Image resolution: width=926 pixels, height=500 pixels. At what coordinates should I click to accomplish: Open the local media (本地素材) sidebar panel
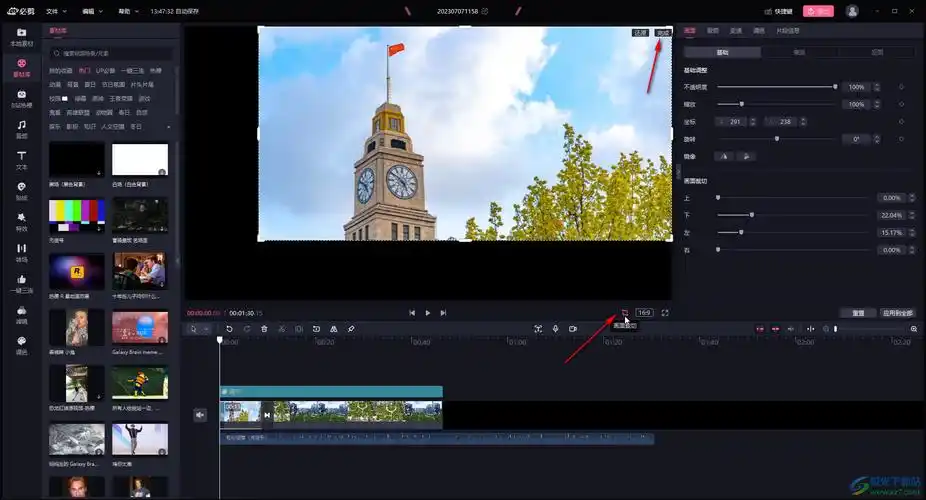(21, 36)
